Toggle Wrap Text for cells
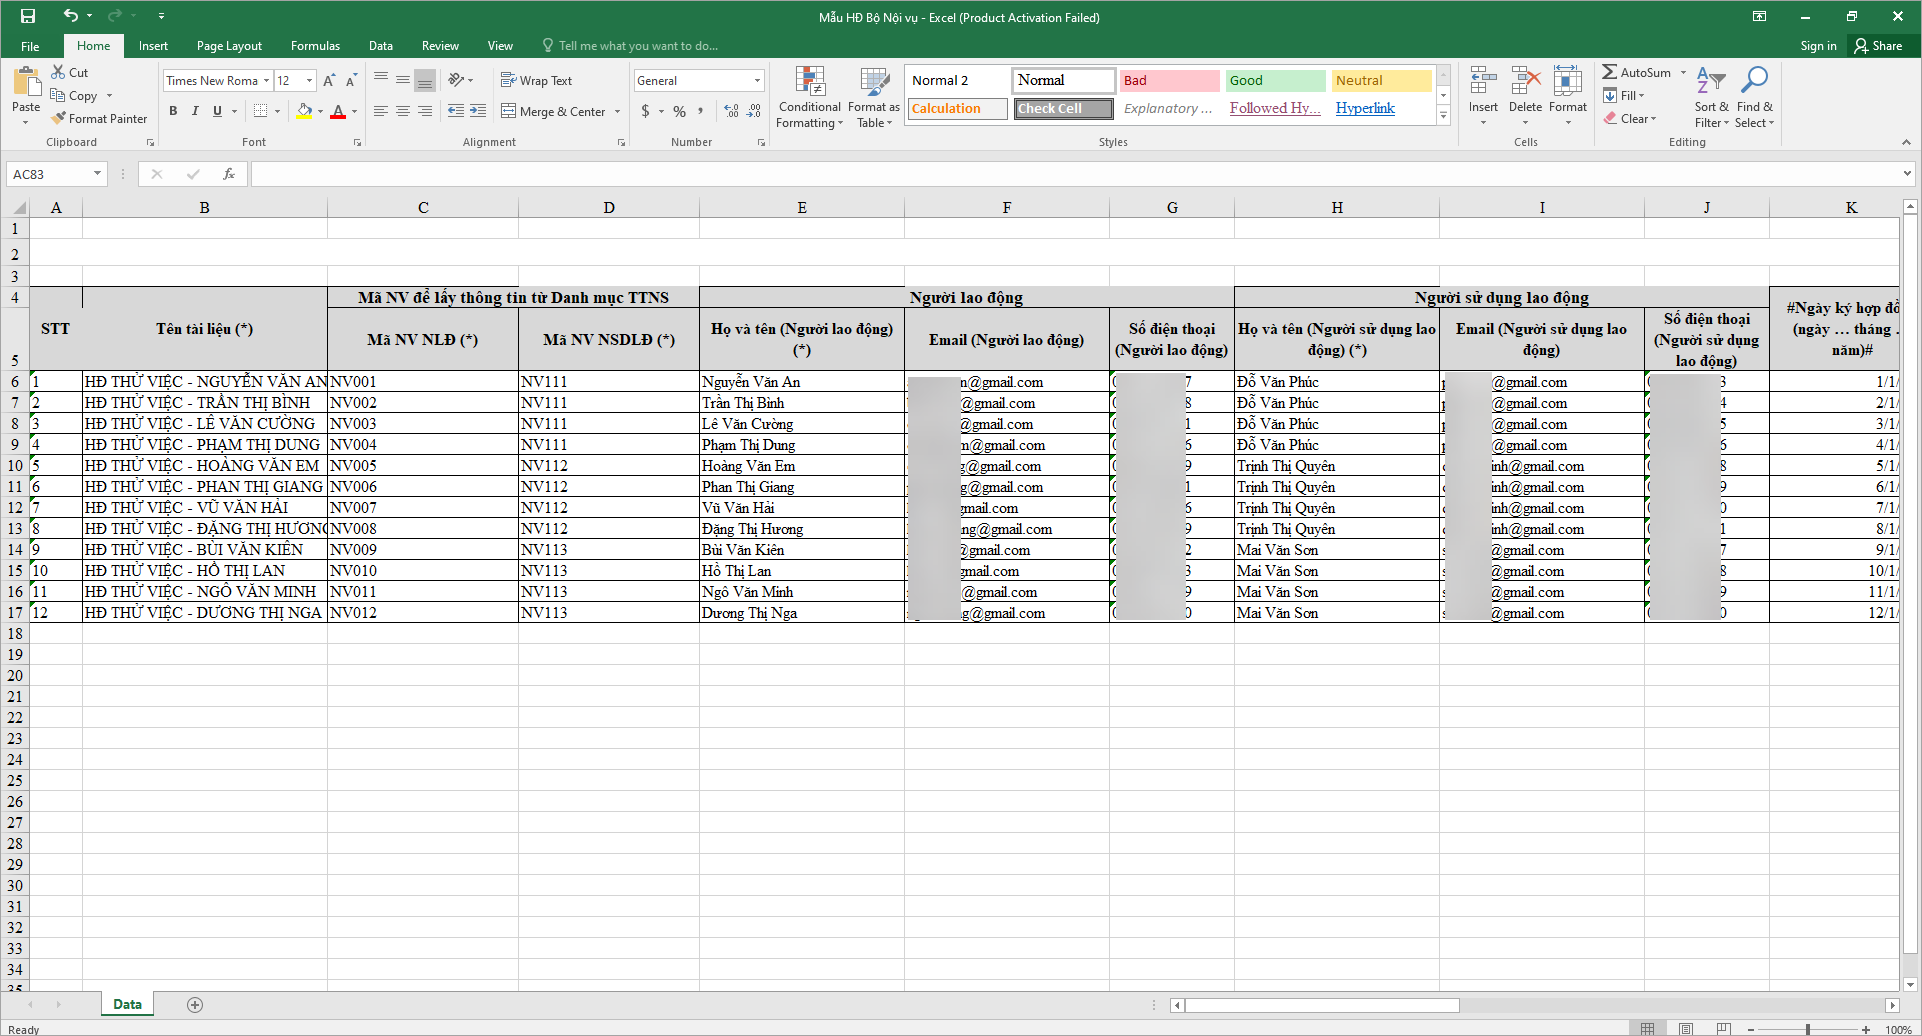1922x1036 pixels. (x=536, y=80)
